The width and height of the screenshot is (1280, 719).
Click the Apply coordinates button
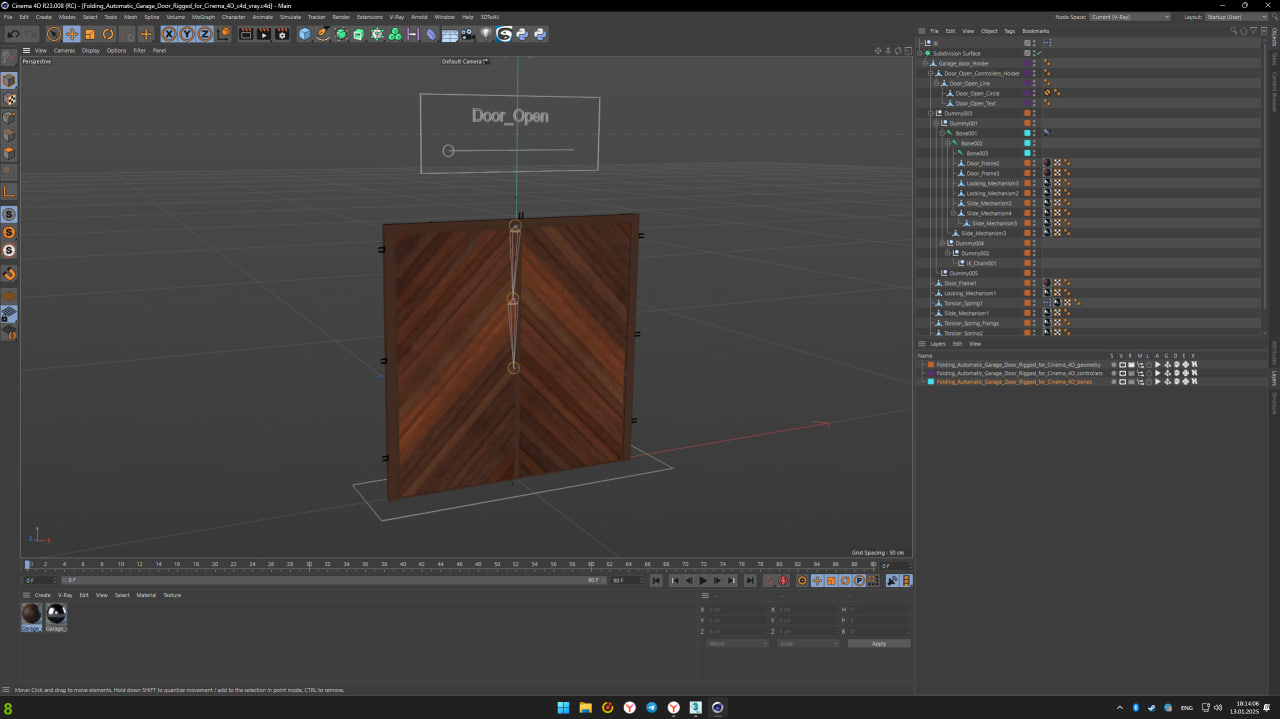[x=879, y=644]
